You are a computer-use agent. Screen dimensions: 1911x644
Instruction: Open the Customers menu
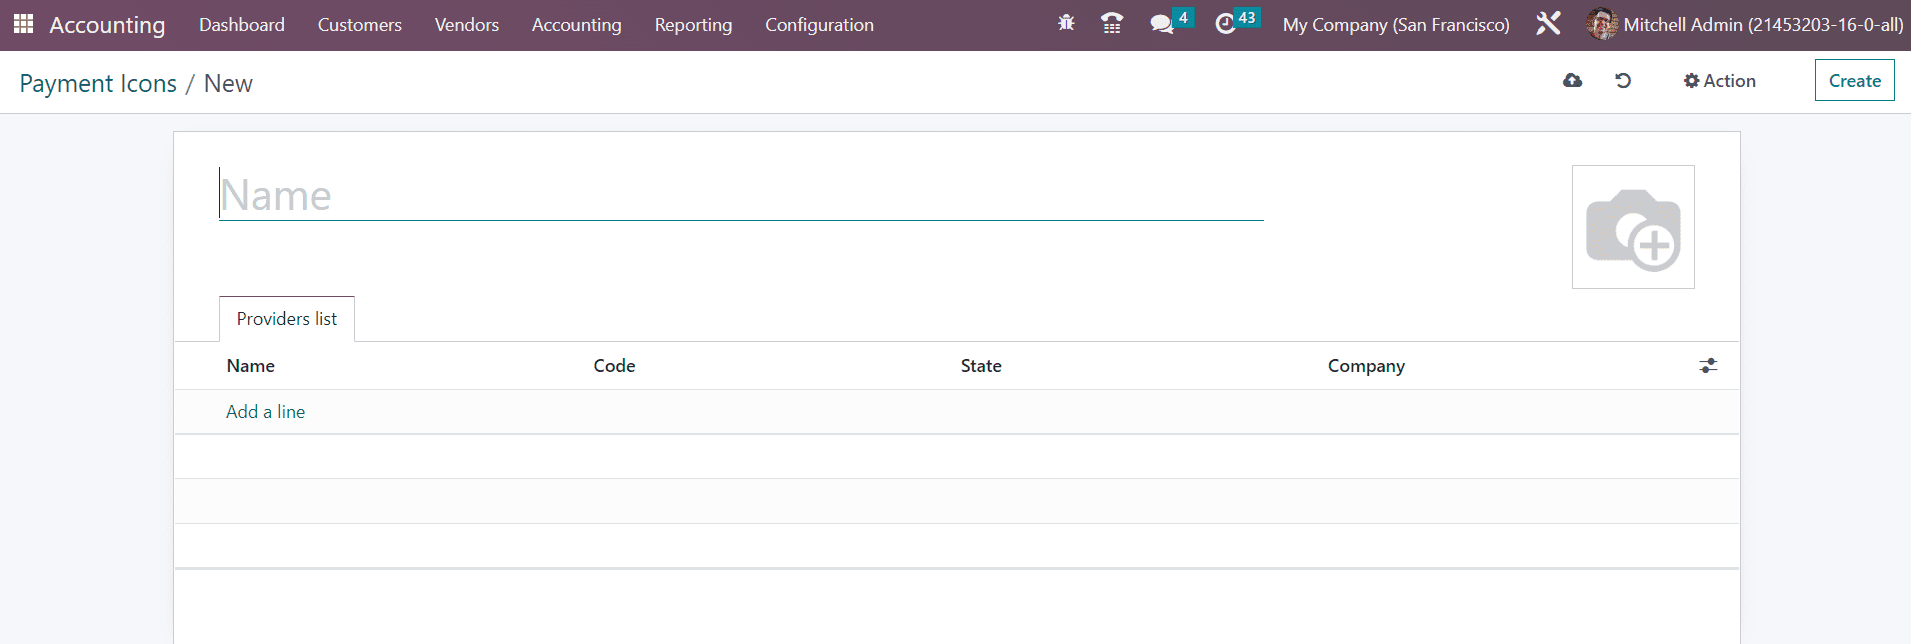point(360,25)
